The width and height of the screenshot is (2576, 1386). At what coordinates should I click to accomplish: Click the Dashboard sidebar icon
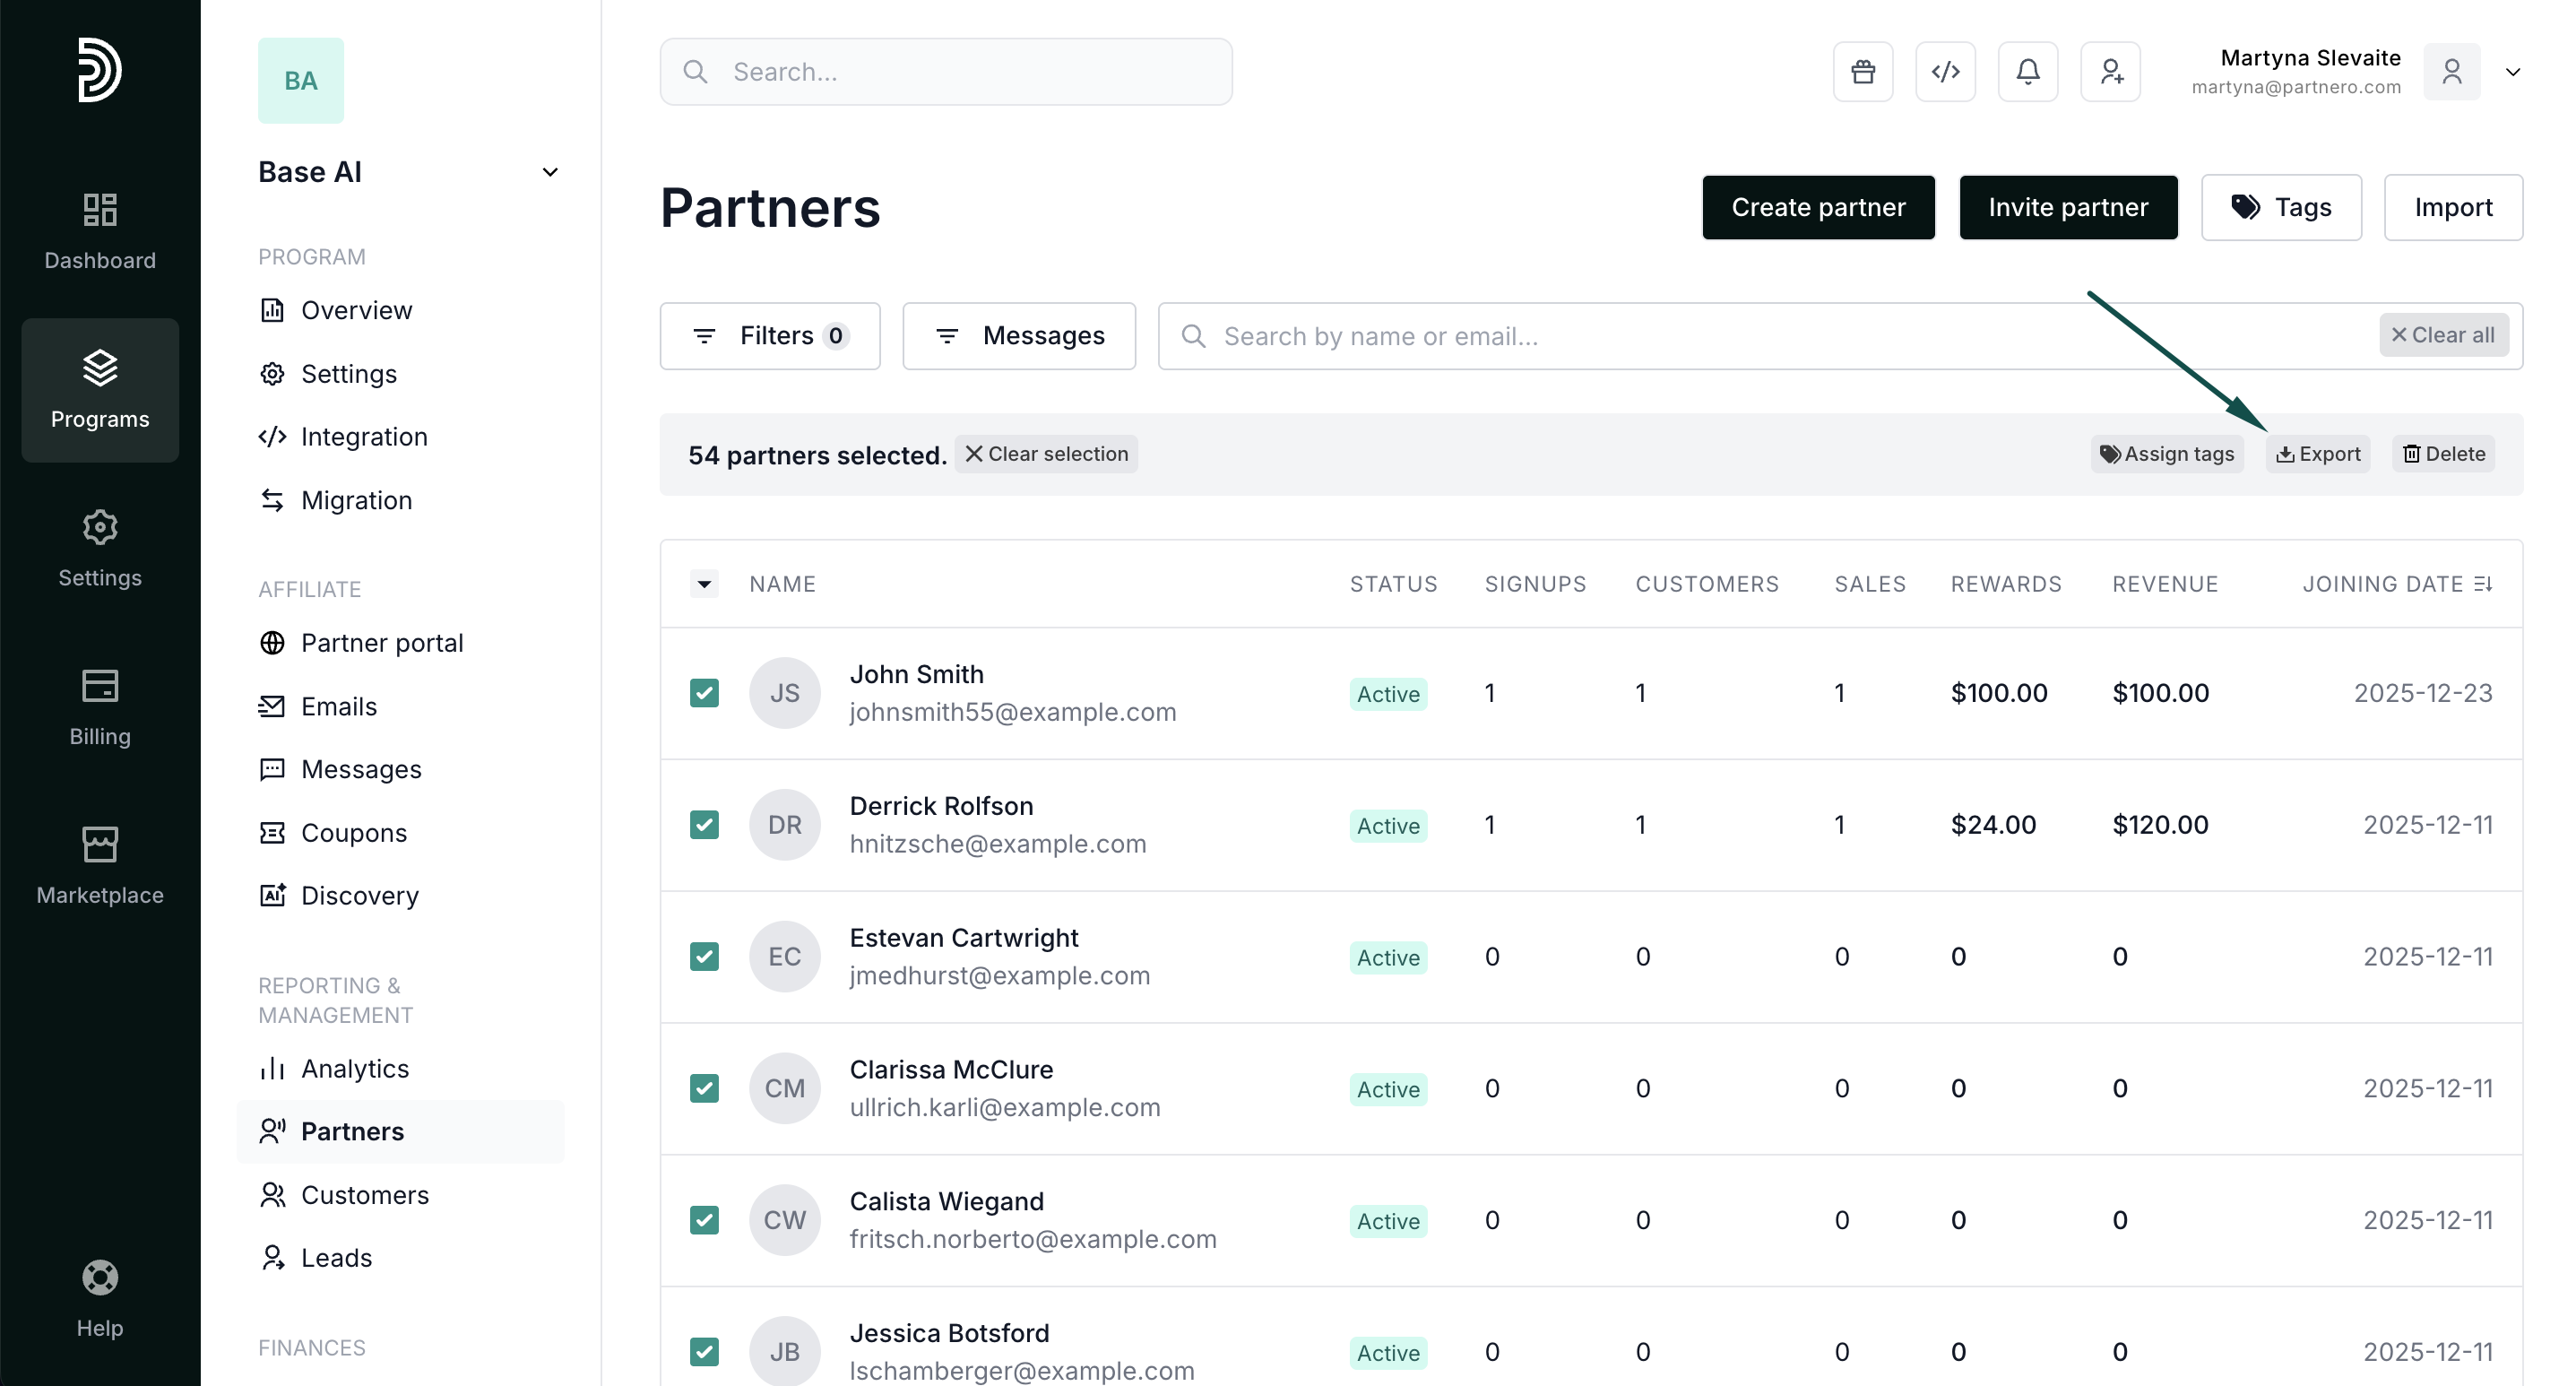100,230
